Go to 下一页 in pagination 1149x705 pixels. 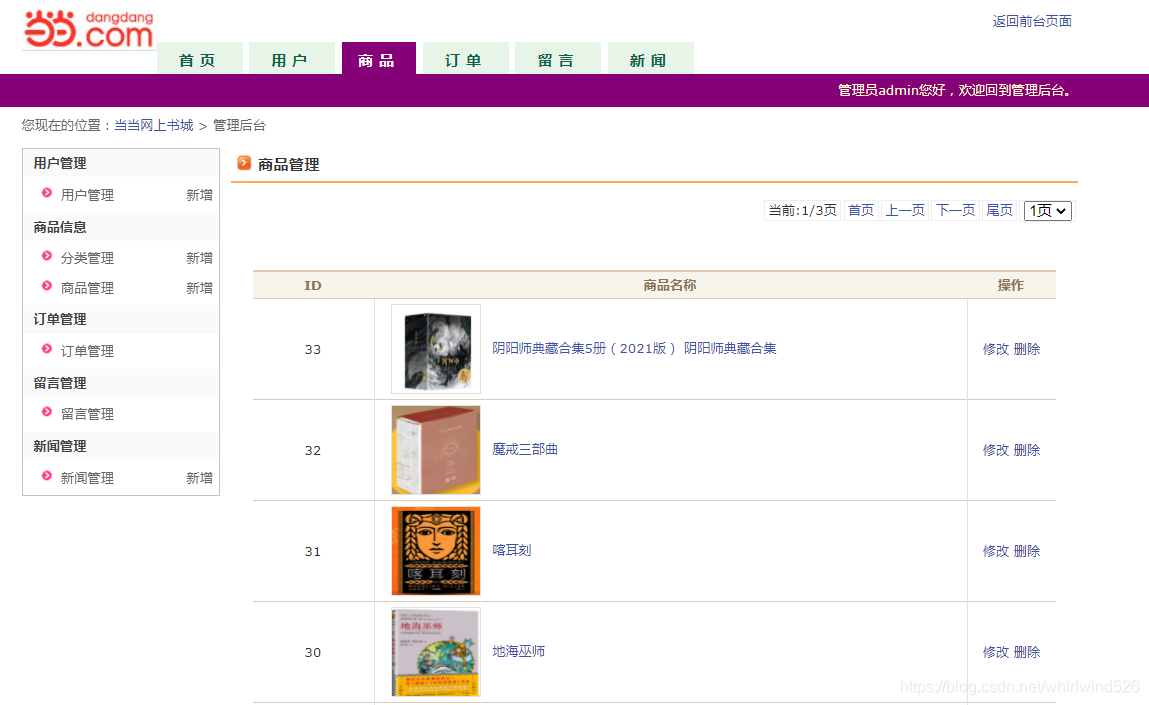pos(956,210)
